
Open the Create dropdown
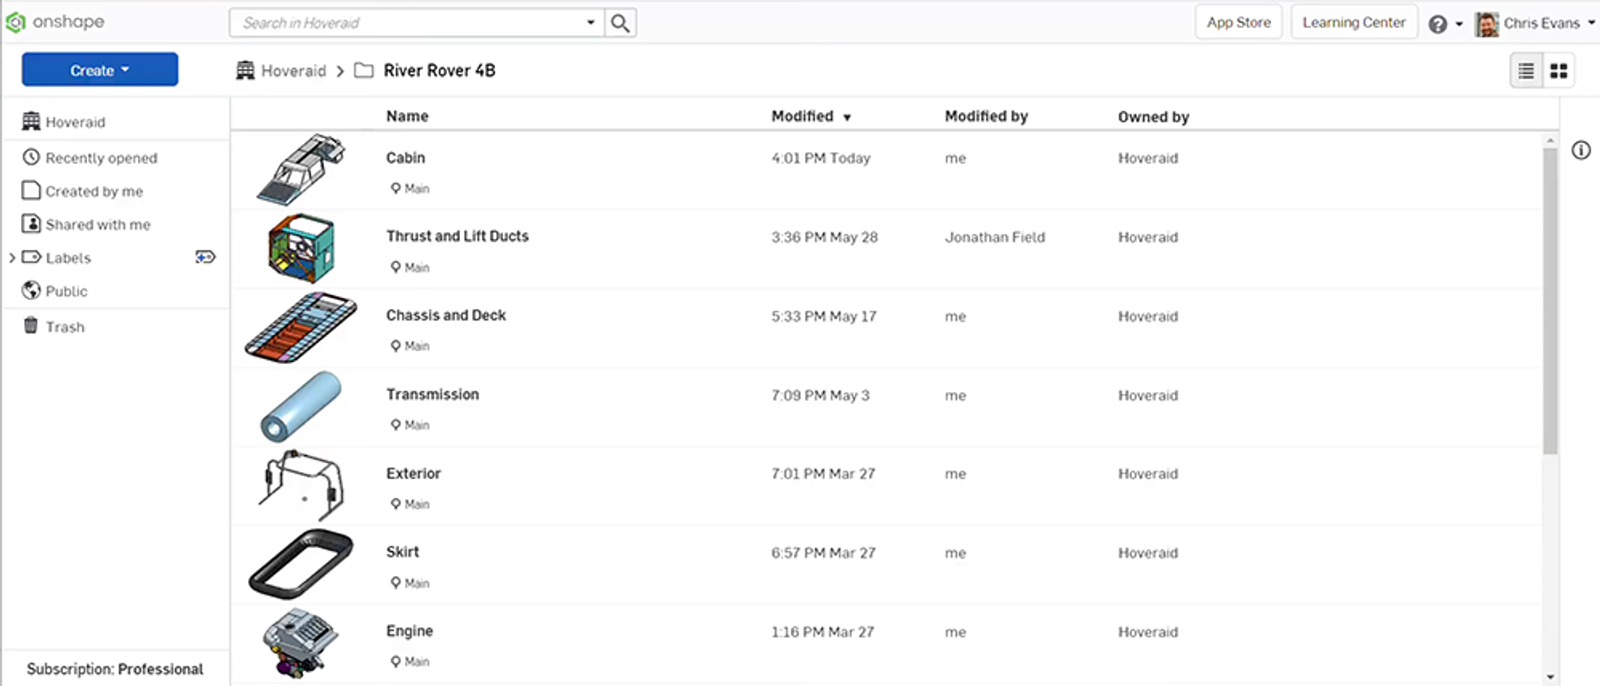[x=100, y=70]
